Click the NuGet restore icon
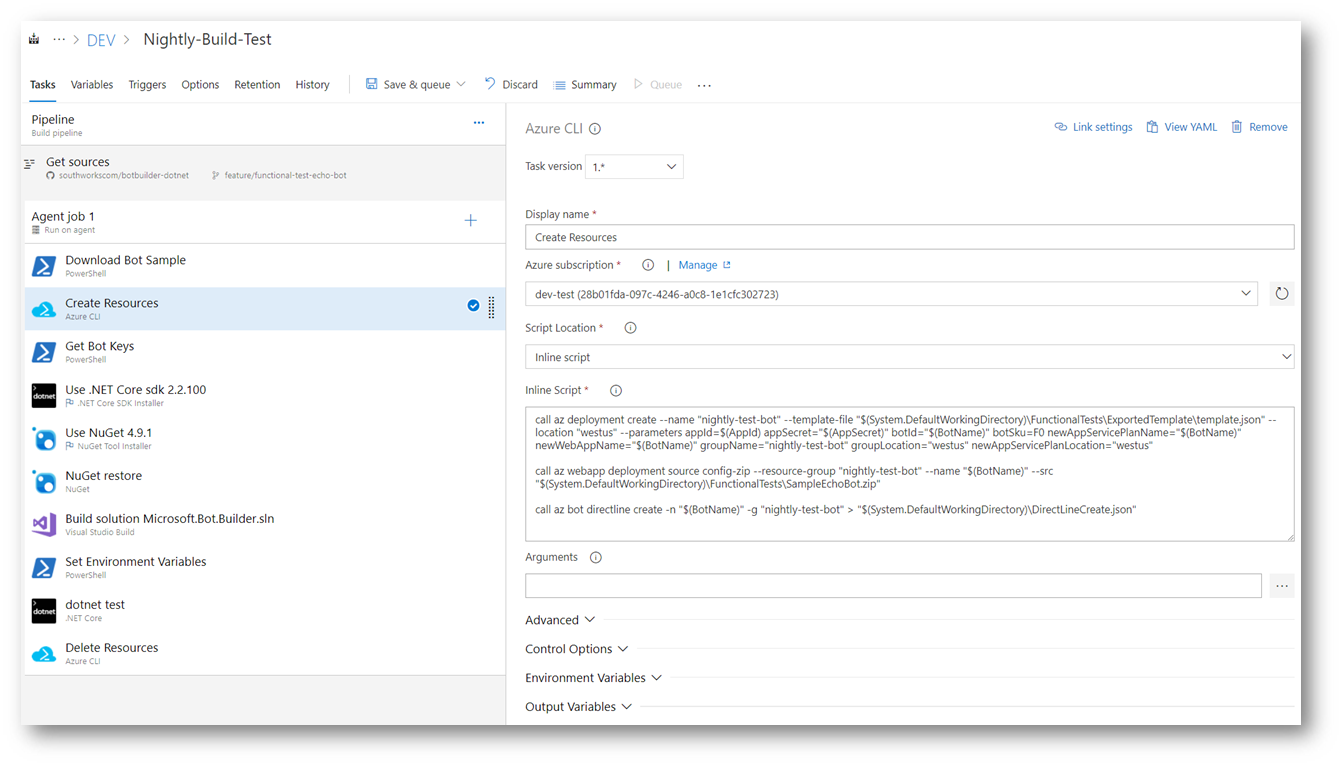Viewport: 1343px width, 767px height. [44, 482]
